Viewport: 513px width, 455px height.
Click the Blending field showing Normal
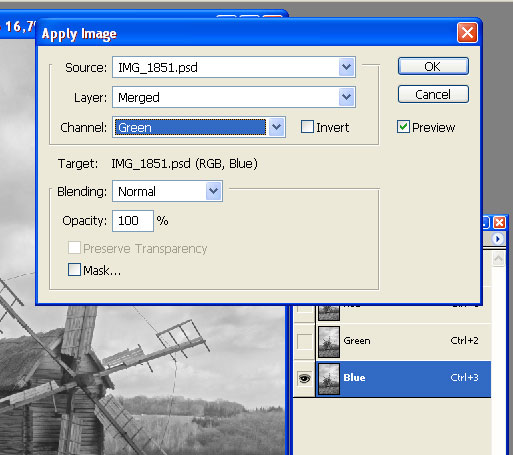(167, 191)
